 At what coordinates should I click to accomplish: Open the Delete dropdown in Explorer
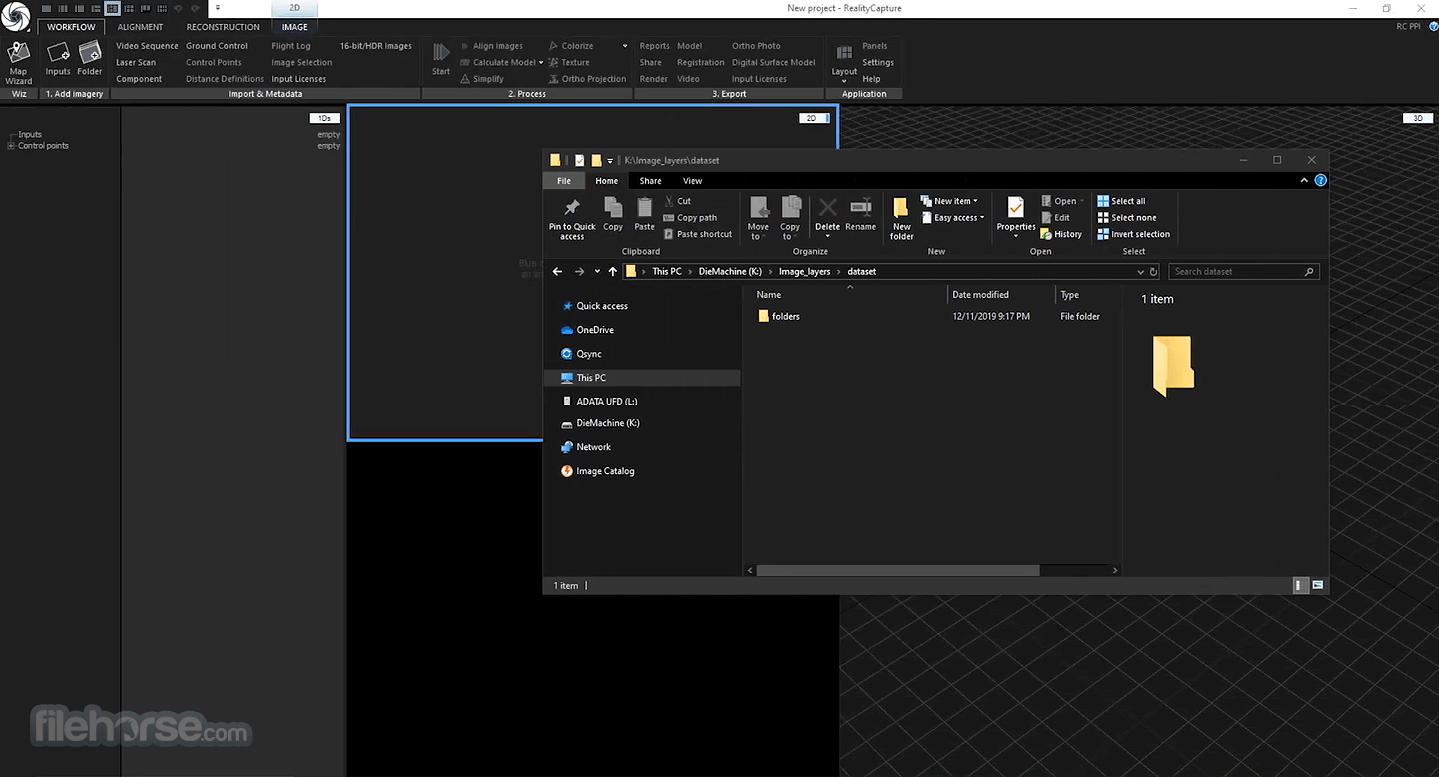[827, 236]
